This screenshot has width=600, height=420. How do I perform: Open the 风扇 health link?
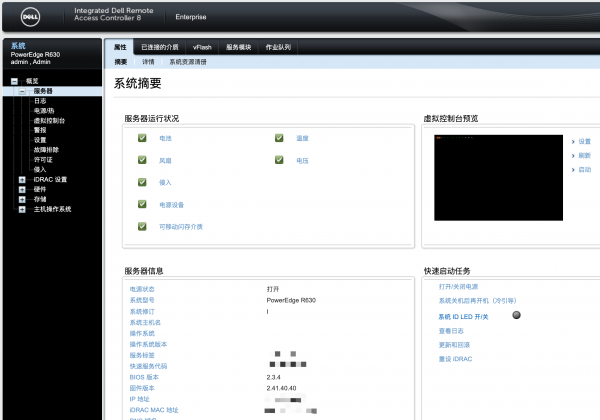(165, 161)
